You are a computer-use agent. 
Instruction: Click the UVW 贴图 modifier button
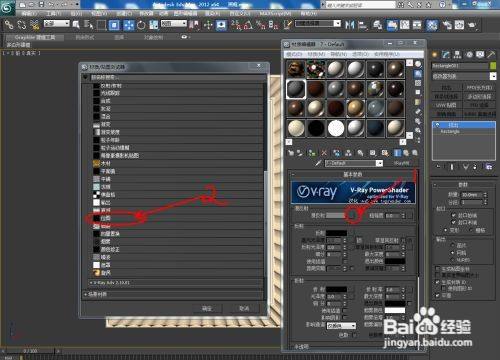[x=447, y=105]
